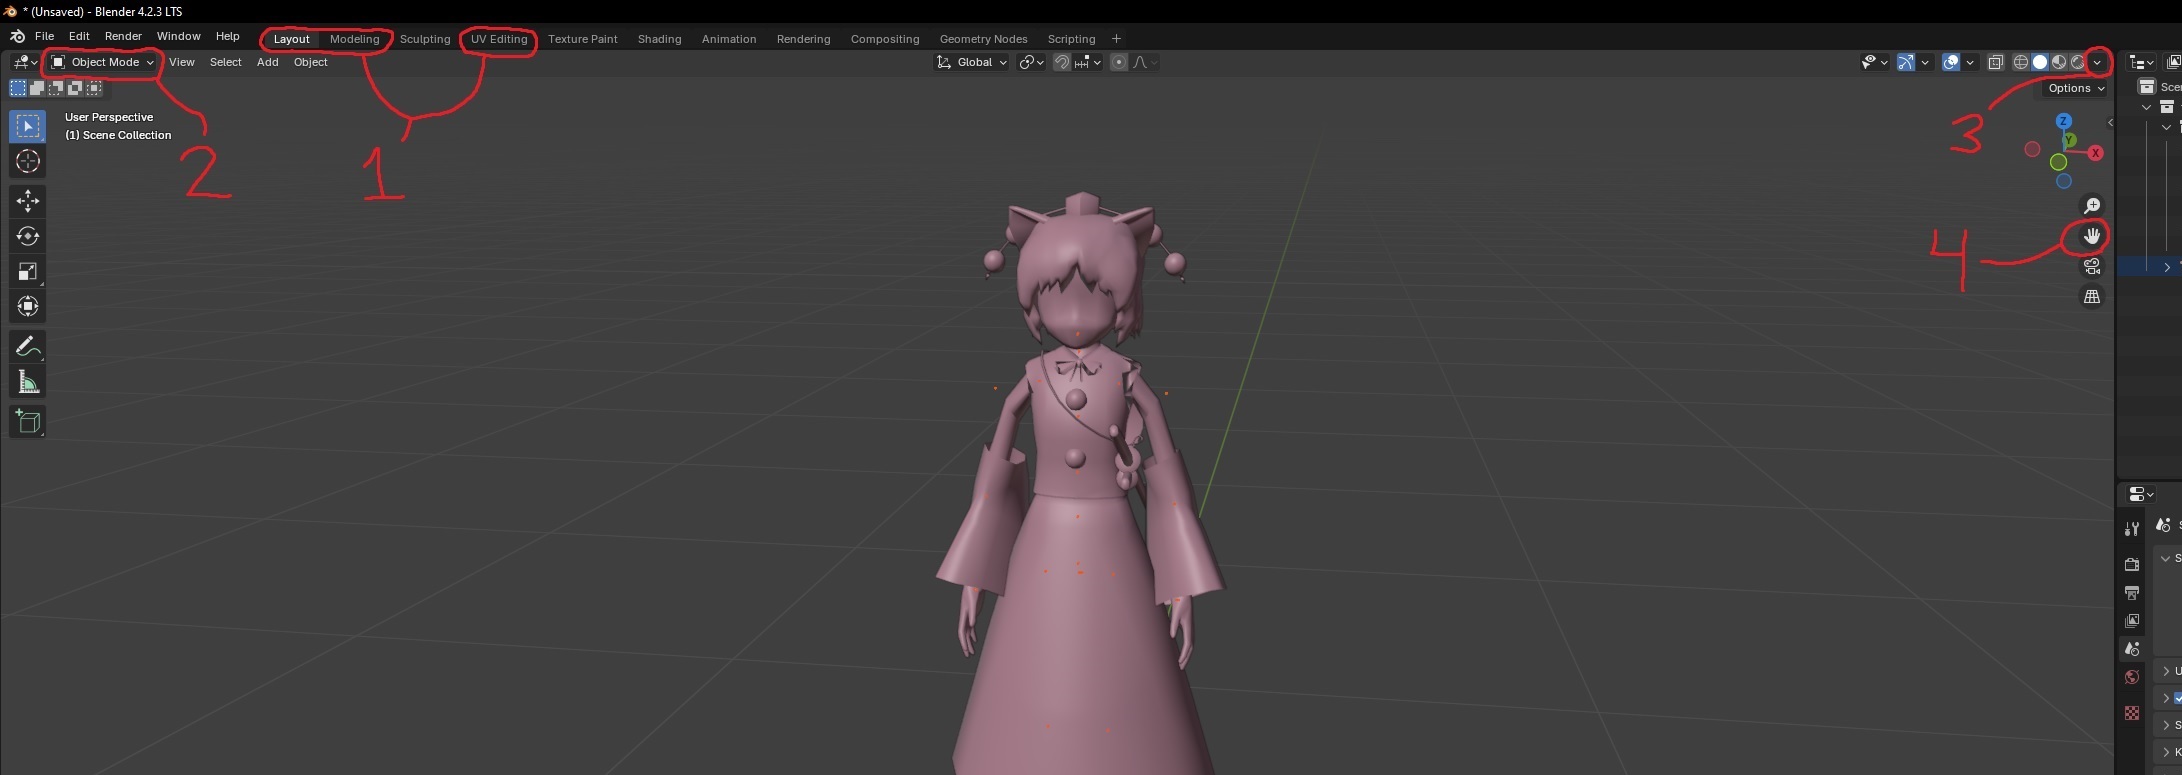Toggle X-ray view mode

(1995, 62)
